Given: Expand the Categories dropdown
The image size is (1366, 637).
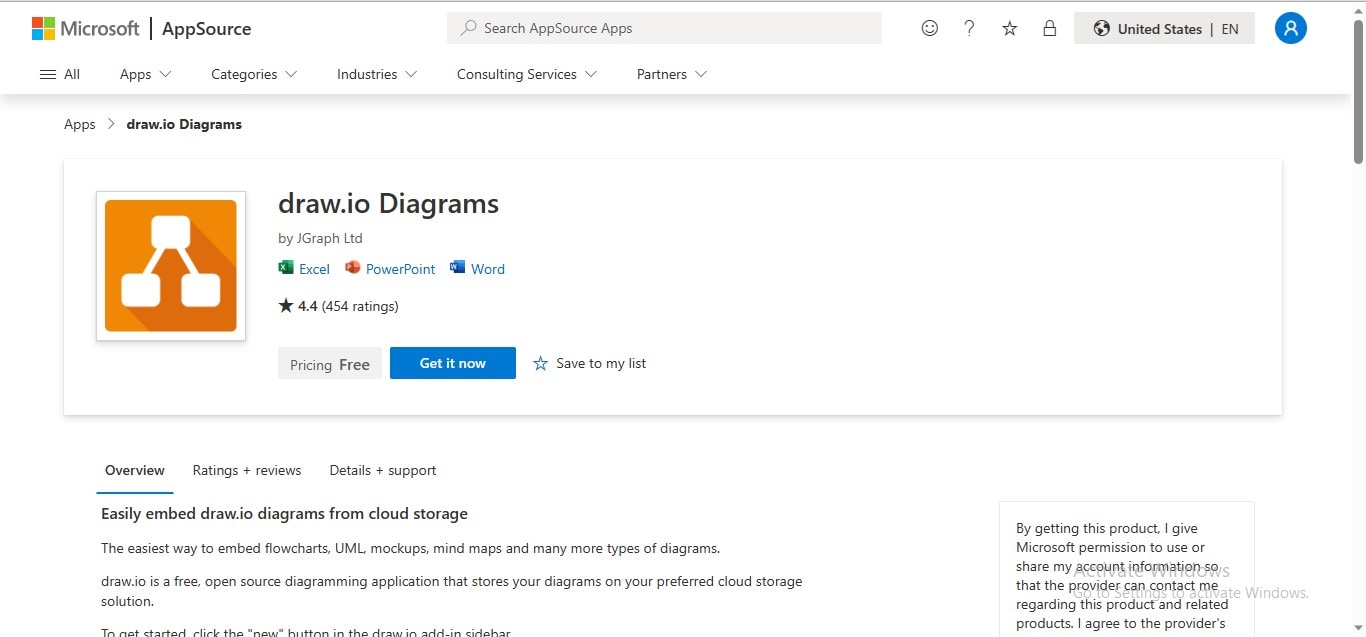Looking at the screenshot, I should coord(254,74).
